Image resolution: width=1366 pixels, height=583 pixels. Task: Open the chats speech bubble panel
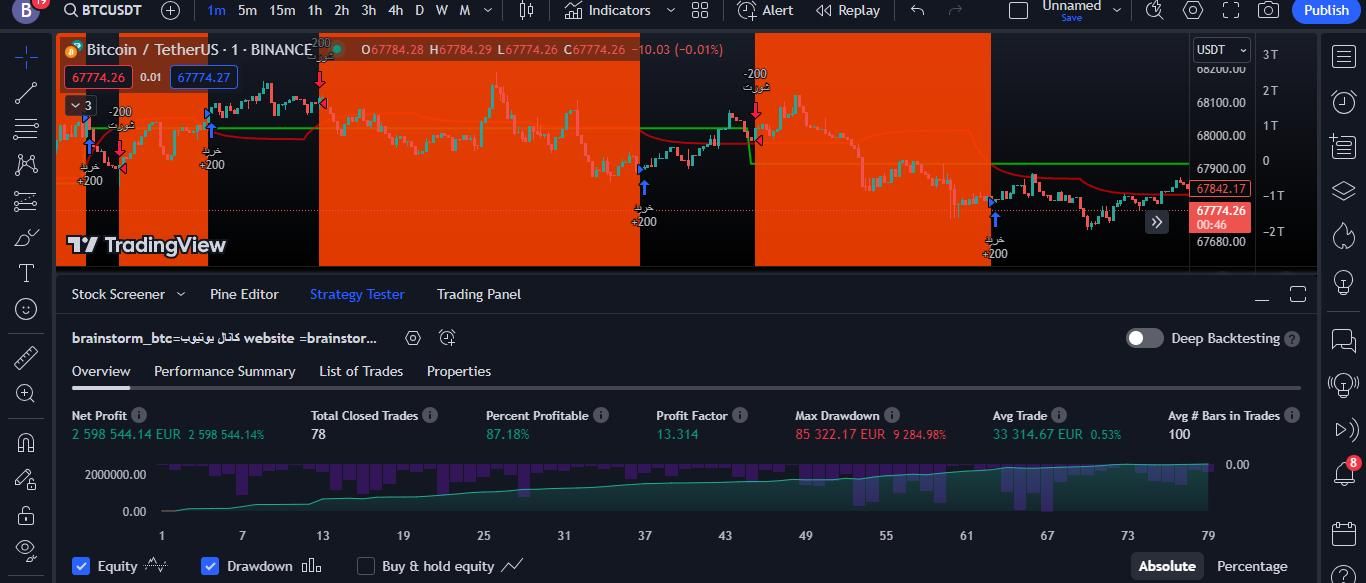1343,340
